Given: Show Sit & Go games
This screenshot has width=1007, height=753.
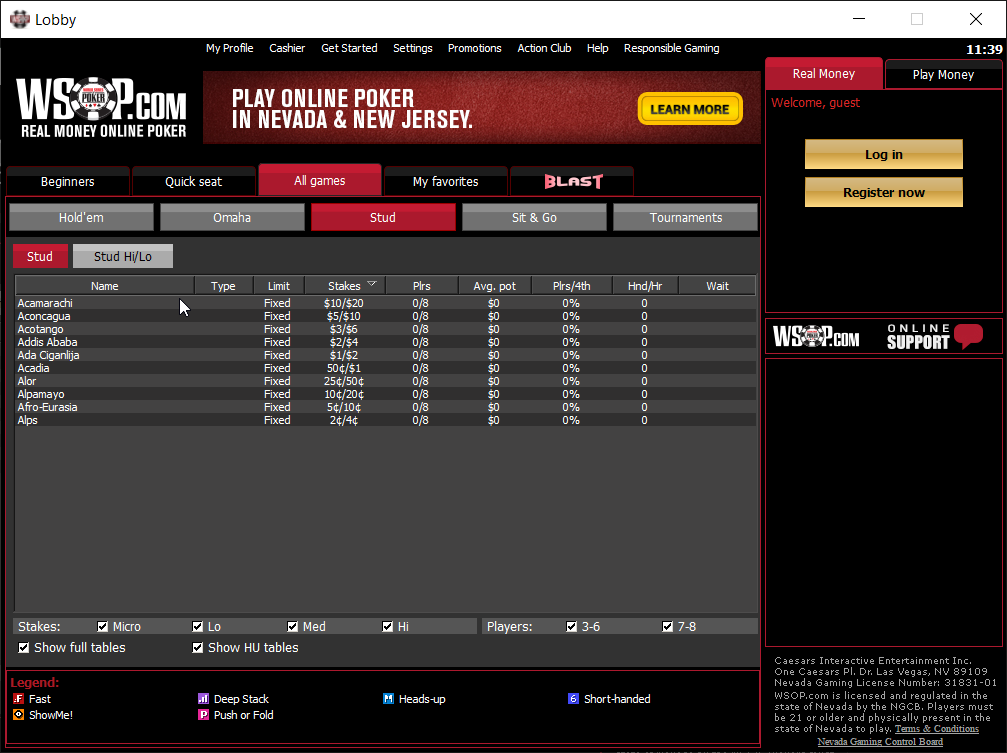Looking at the screenshot, I should 534,217.
